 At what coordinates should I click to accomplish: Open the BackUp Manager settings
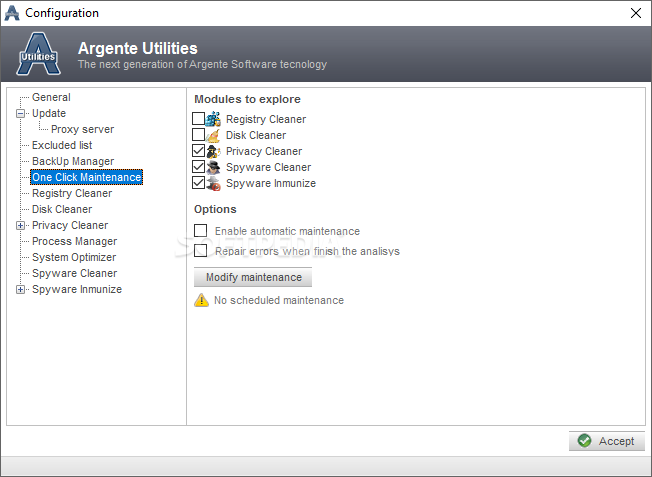pos(73,161)
